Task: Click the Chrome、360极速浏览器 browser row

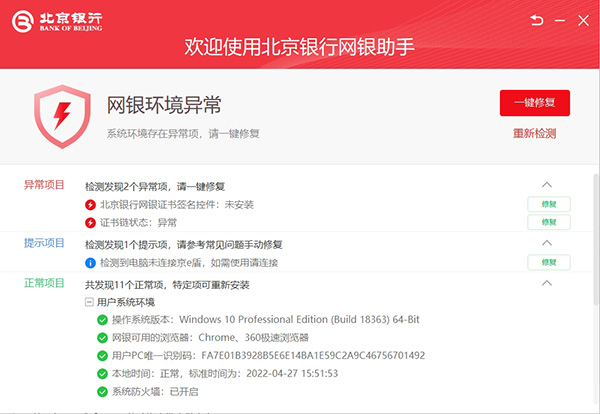Action: coord(203,338)
